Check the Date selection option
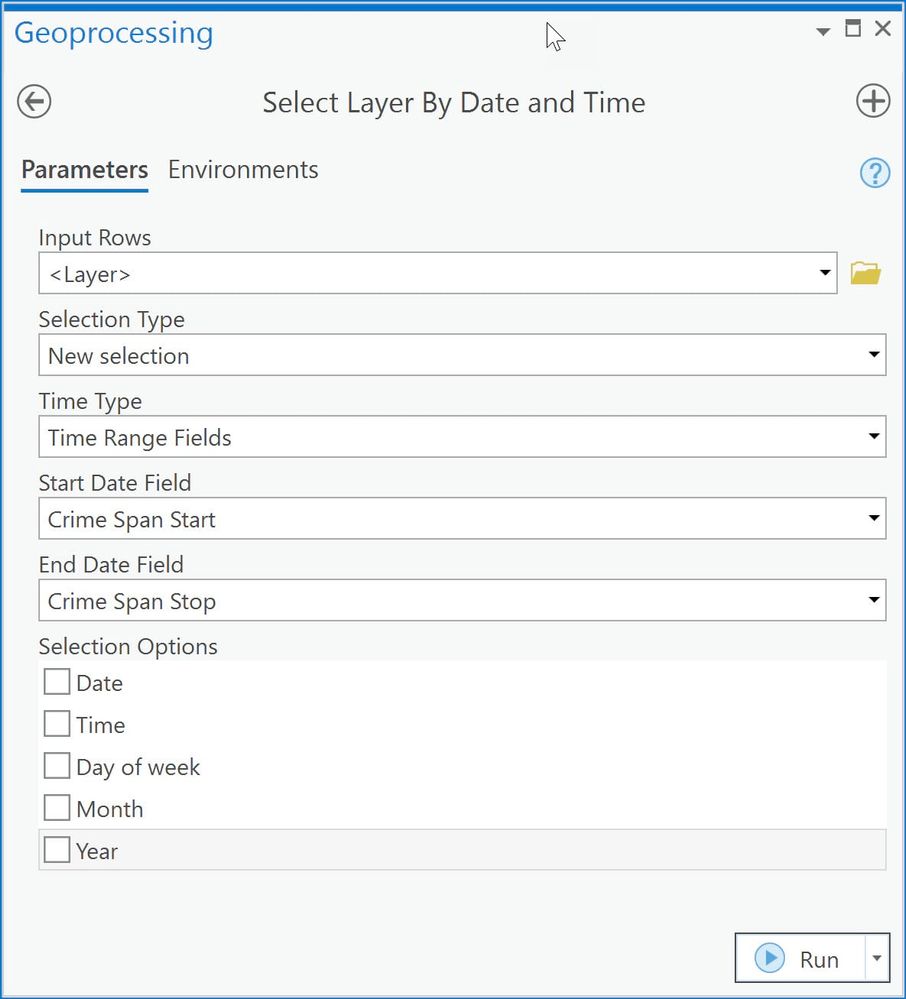 pyautogui.click(x=58, y=682)
